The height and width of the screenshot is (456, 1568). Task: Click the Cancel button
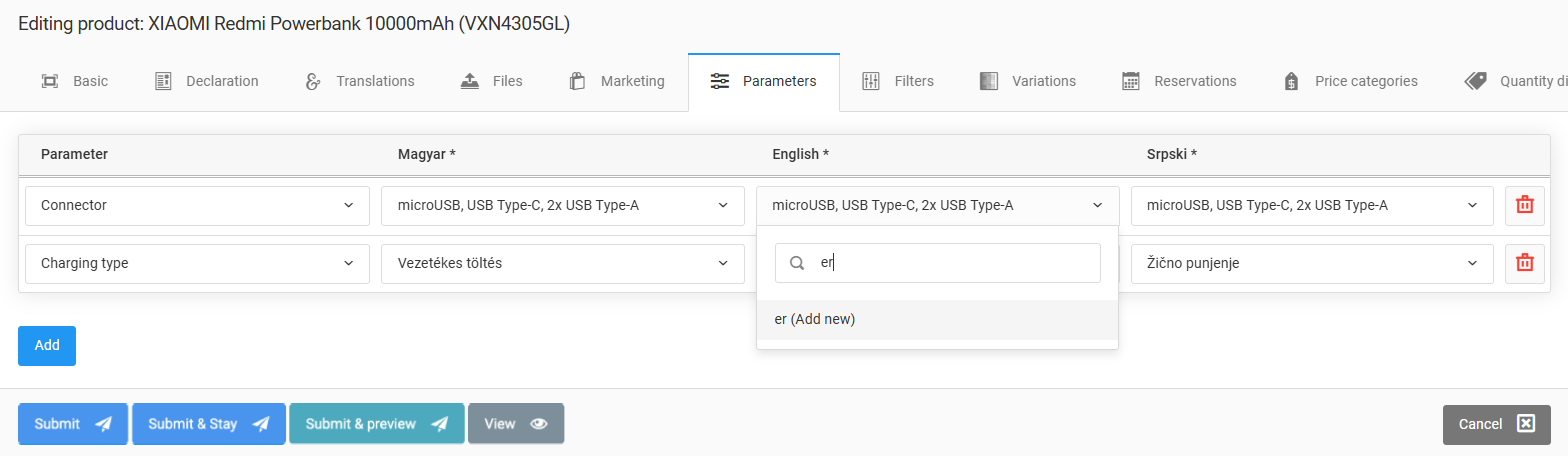(1497, 424)
